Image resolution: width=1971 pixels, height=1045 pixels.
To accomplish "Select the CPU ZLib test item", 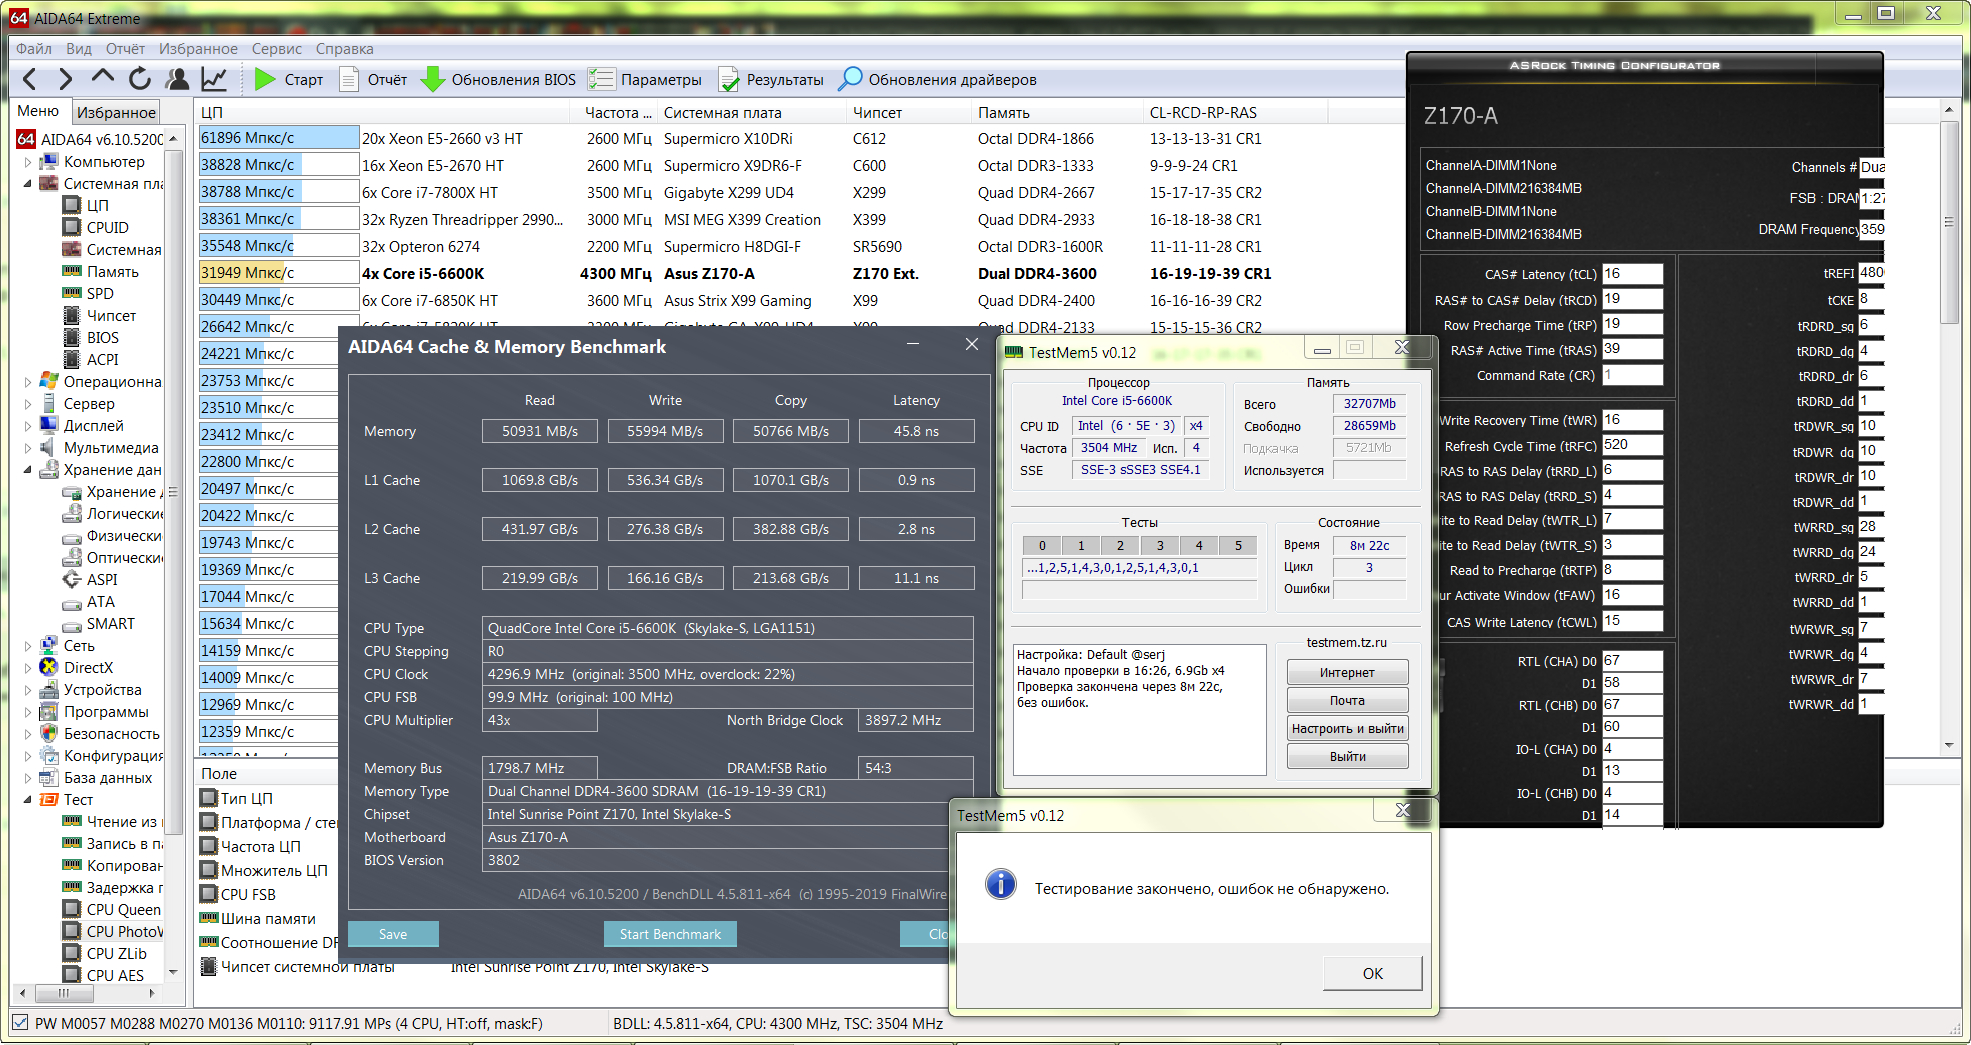I will (116, 954).
